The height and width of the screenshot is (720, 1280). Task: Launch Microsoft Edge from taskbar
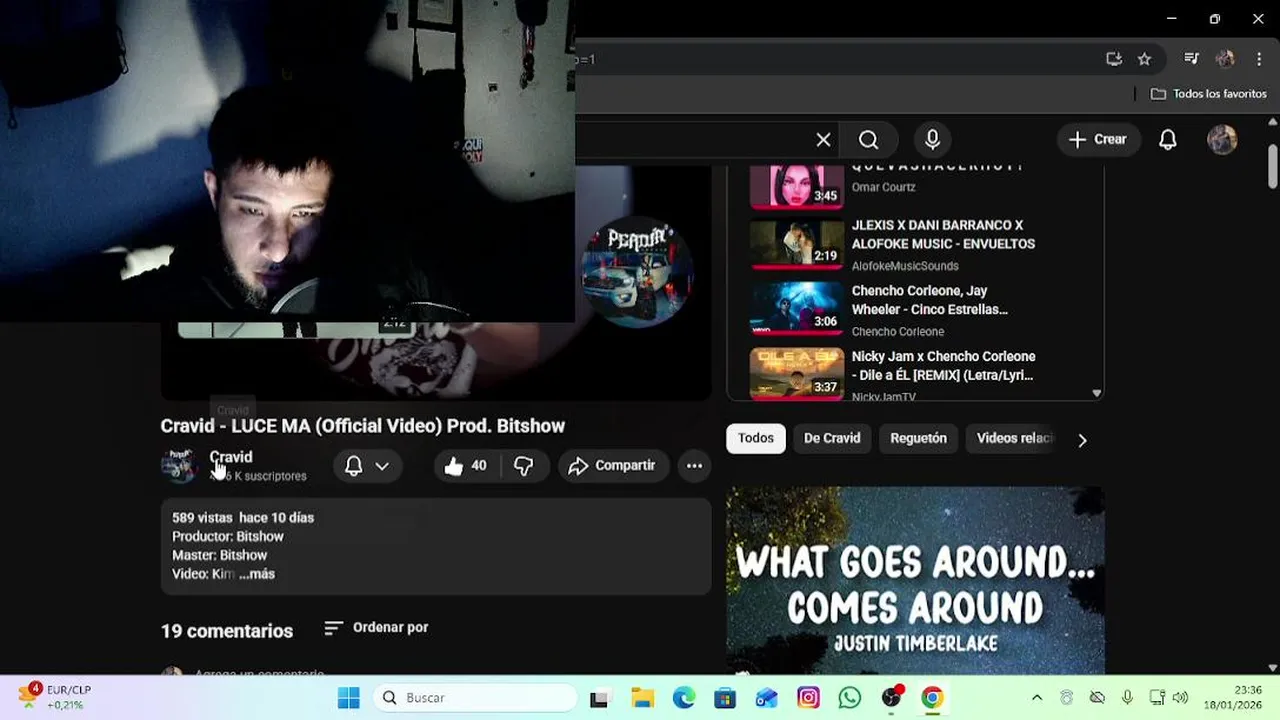coord(683,698)
